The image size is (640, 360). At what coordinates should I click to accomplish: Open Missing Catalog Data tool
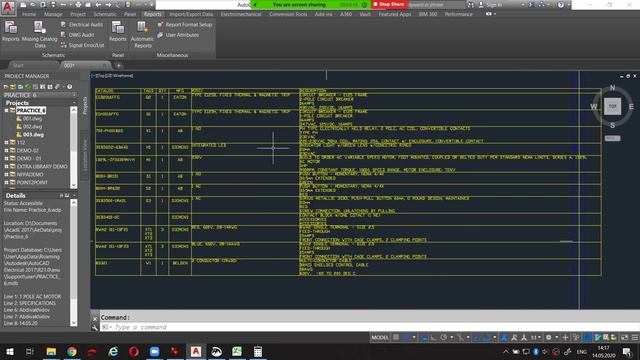coord(40,34)
